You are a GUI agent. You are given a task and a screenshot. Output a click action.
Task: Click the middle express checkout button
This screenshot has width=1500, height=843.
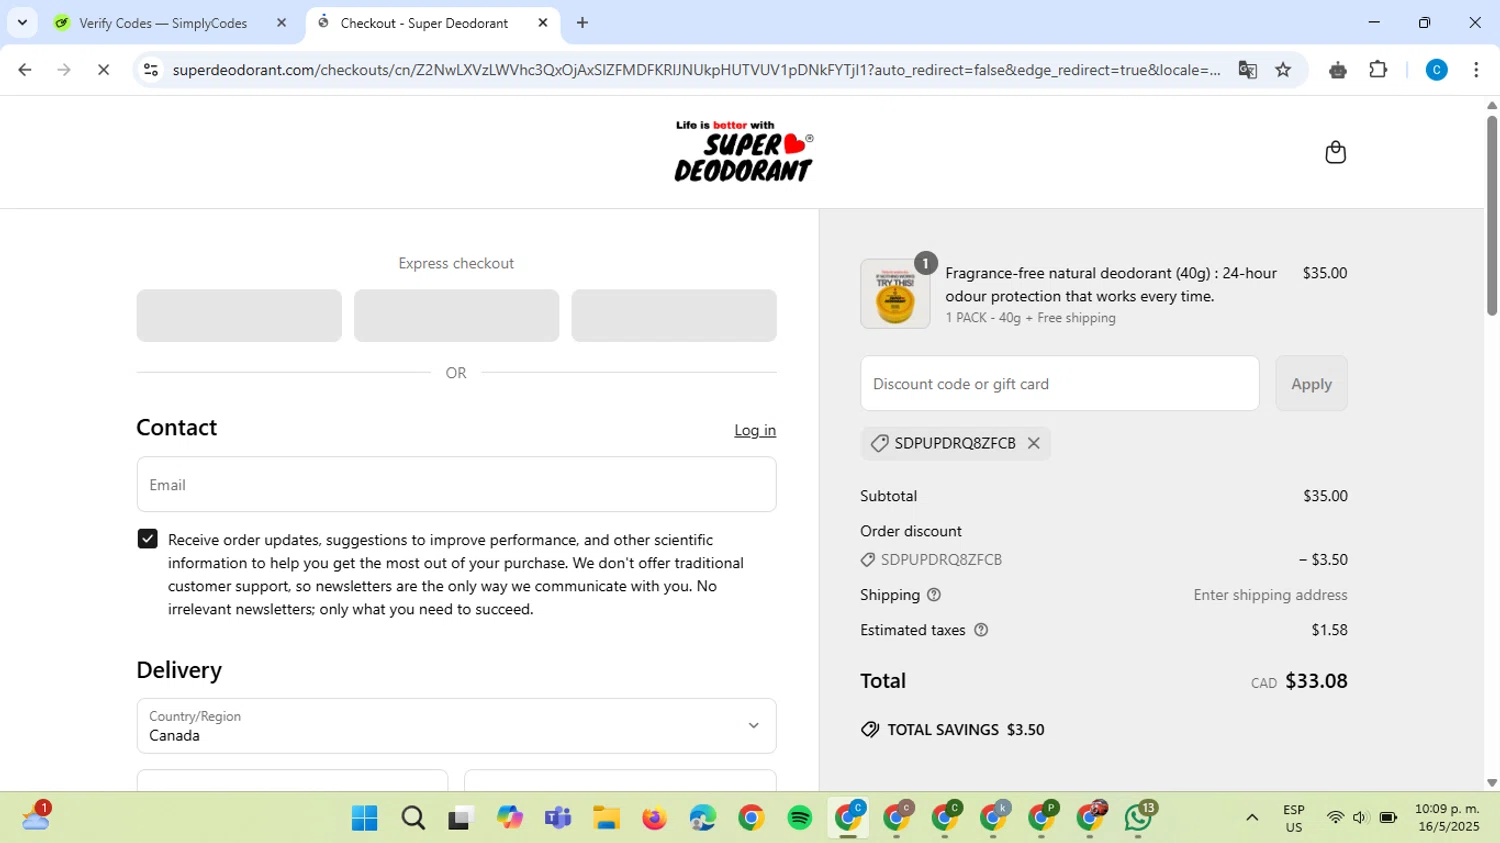point(456,316)
